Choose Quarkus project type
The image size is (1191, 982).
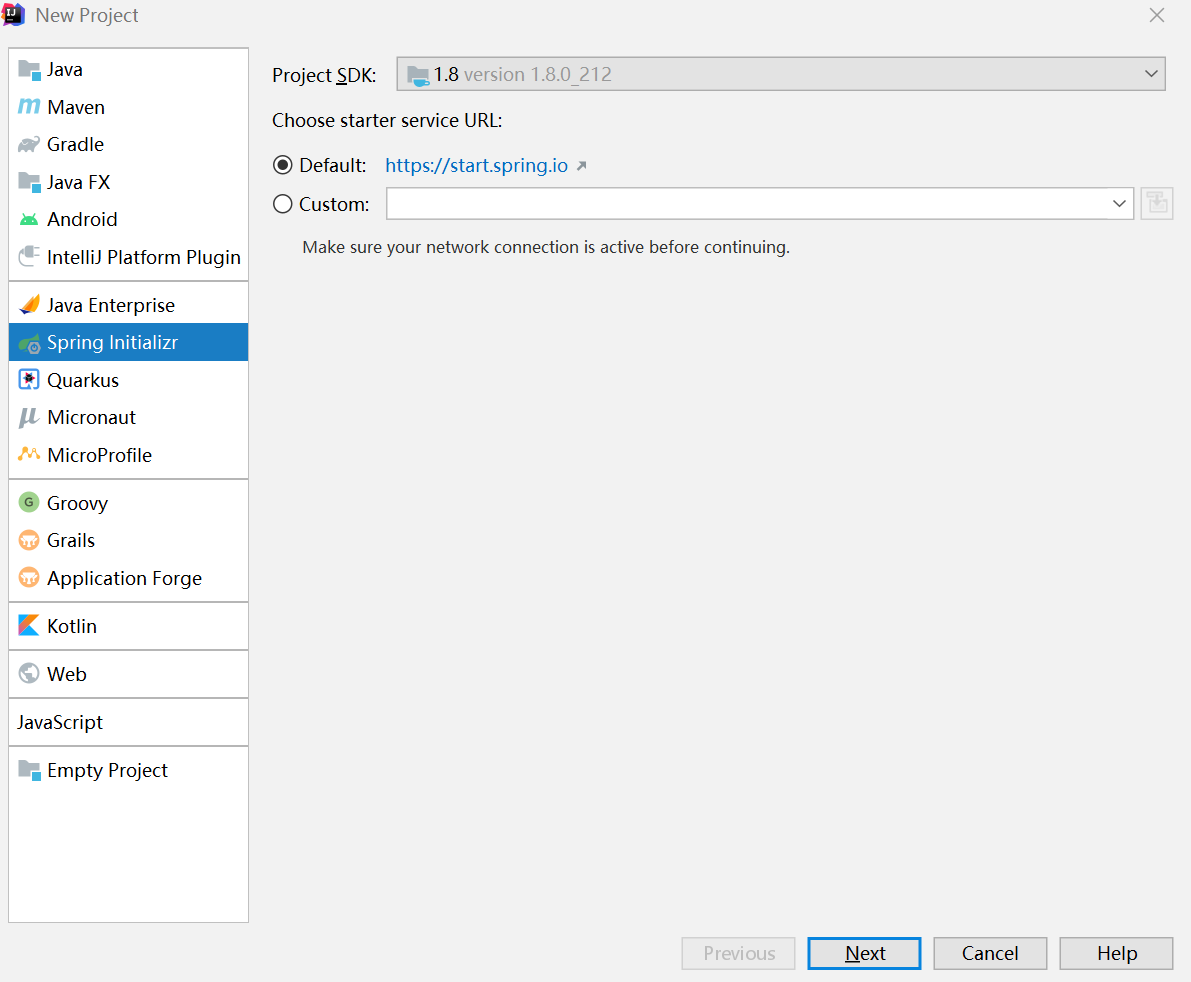[x=128, y=380]
